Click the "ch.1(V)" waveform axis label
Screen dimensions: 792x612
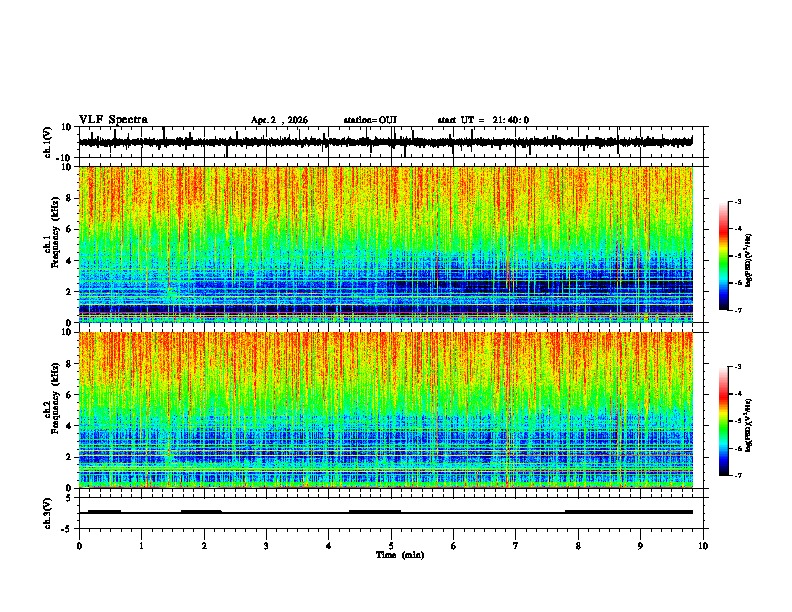point(48,142)
